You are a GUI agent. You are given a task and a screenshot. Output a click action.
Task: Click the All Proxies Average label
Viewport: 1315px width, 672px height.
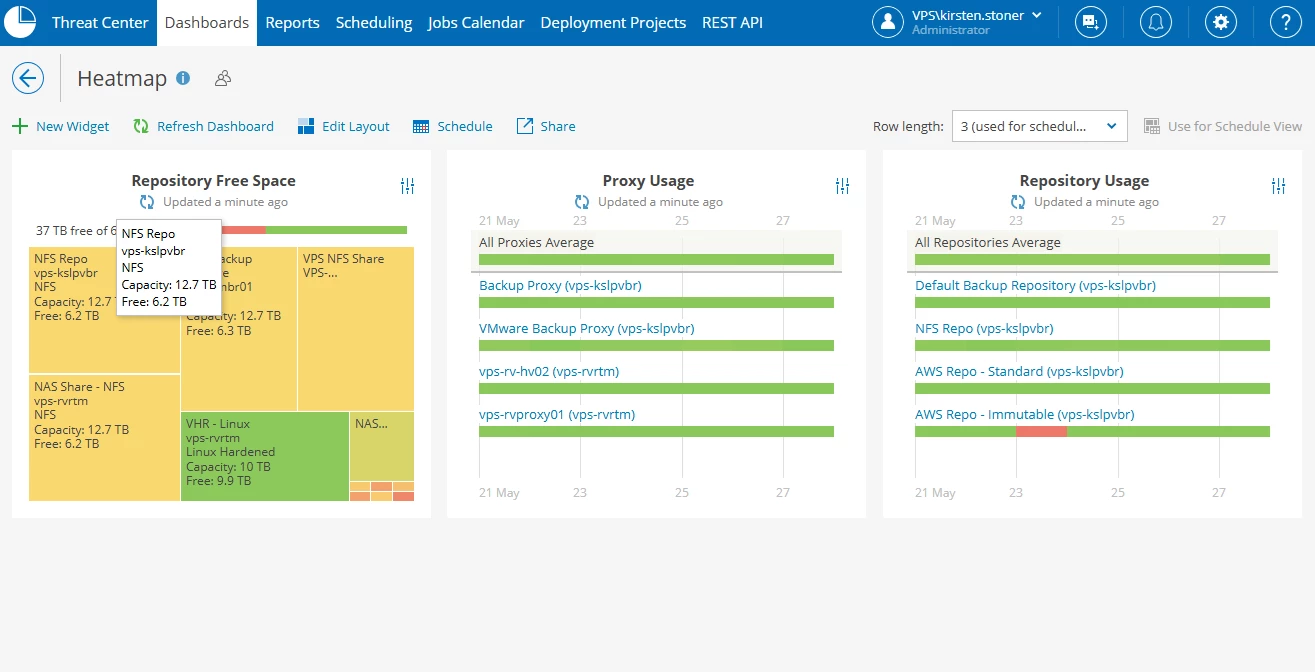536,242
